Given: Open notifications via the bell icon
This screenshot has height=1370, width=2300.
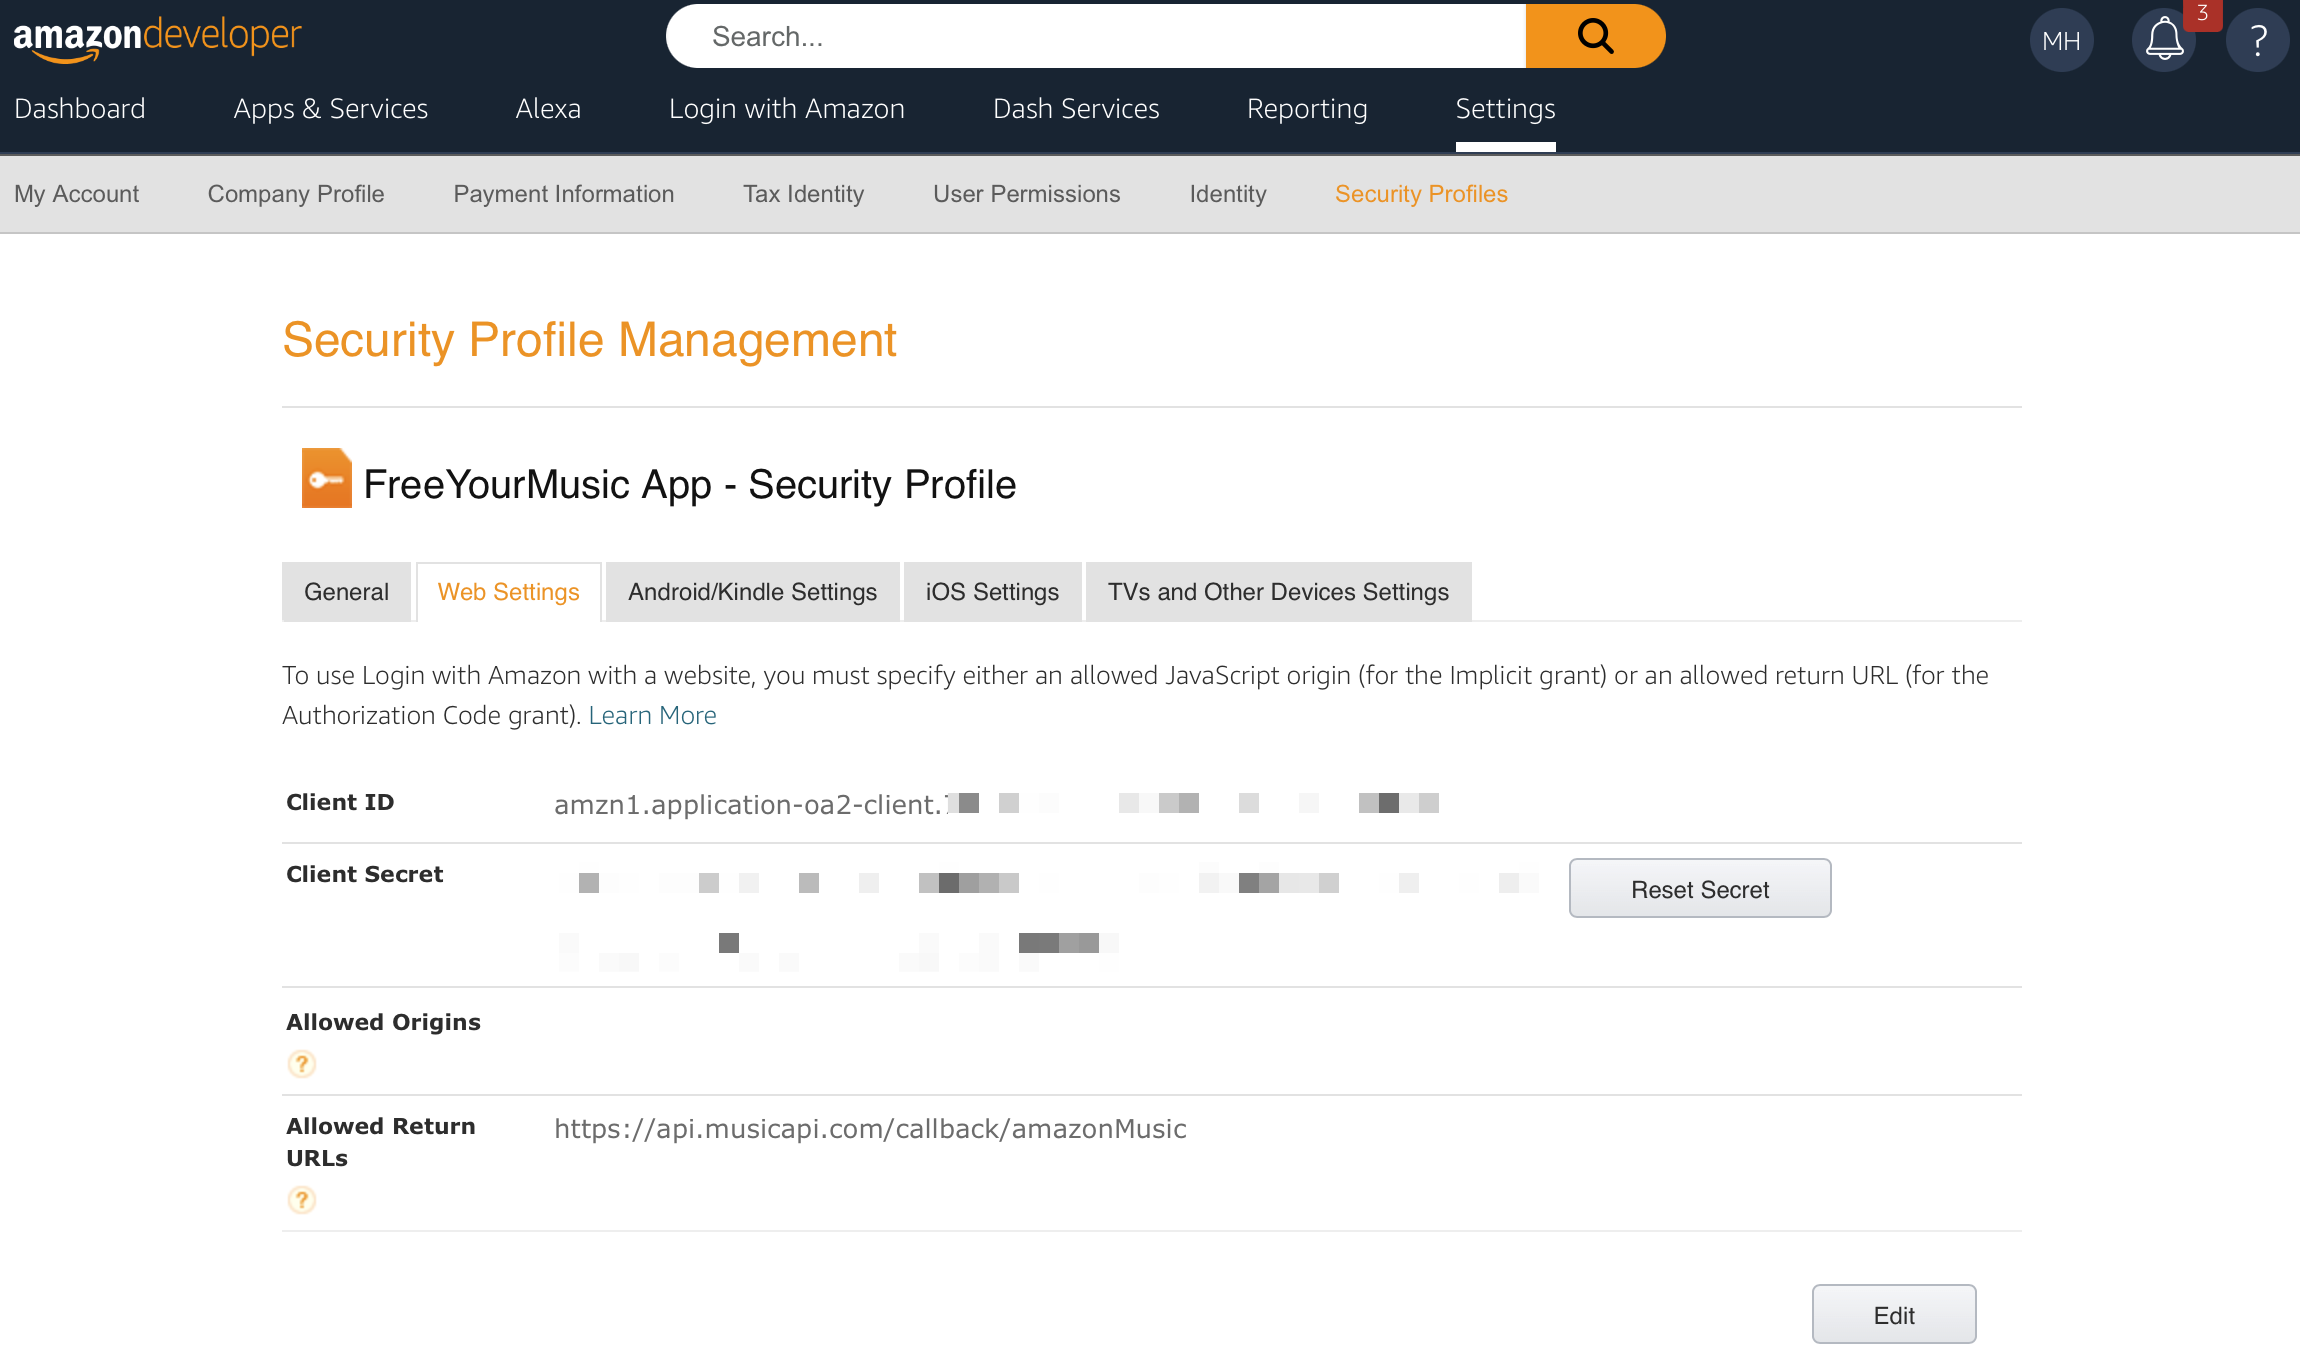Looking at the screenshot, I should [2163, 40].
